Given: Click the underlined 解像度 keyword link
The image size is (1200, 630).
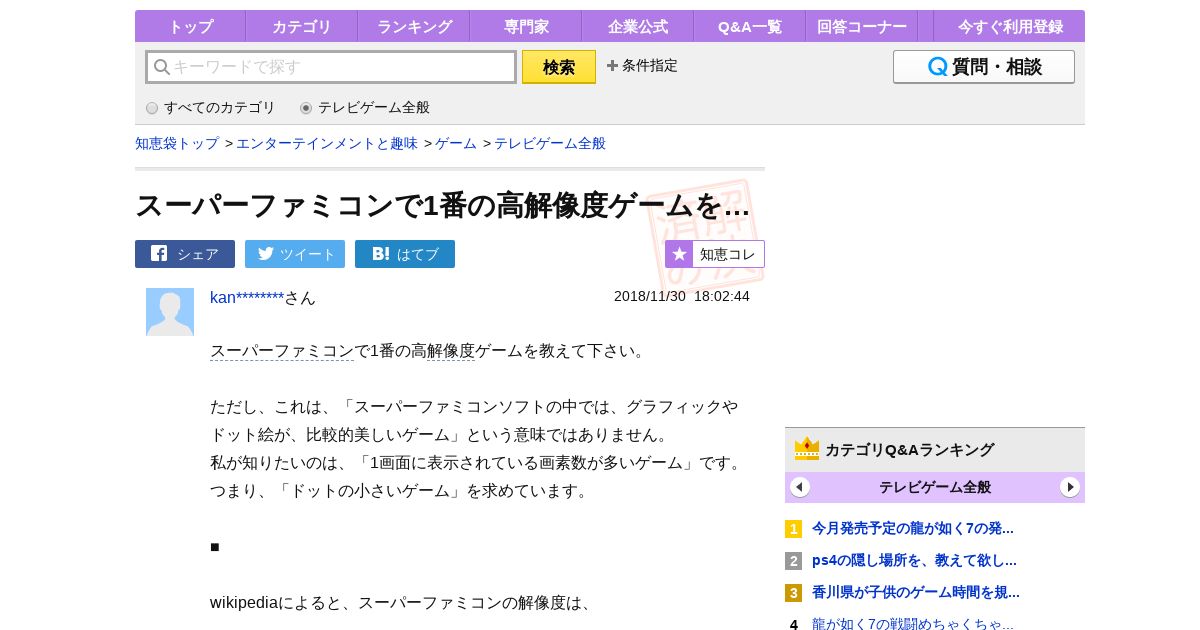Looking at the screenshot, I should coord(451,351).
